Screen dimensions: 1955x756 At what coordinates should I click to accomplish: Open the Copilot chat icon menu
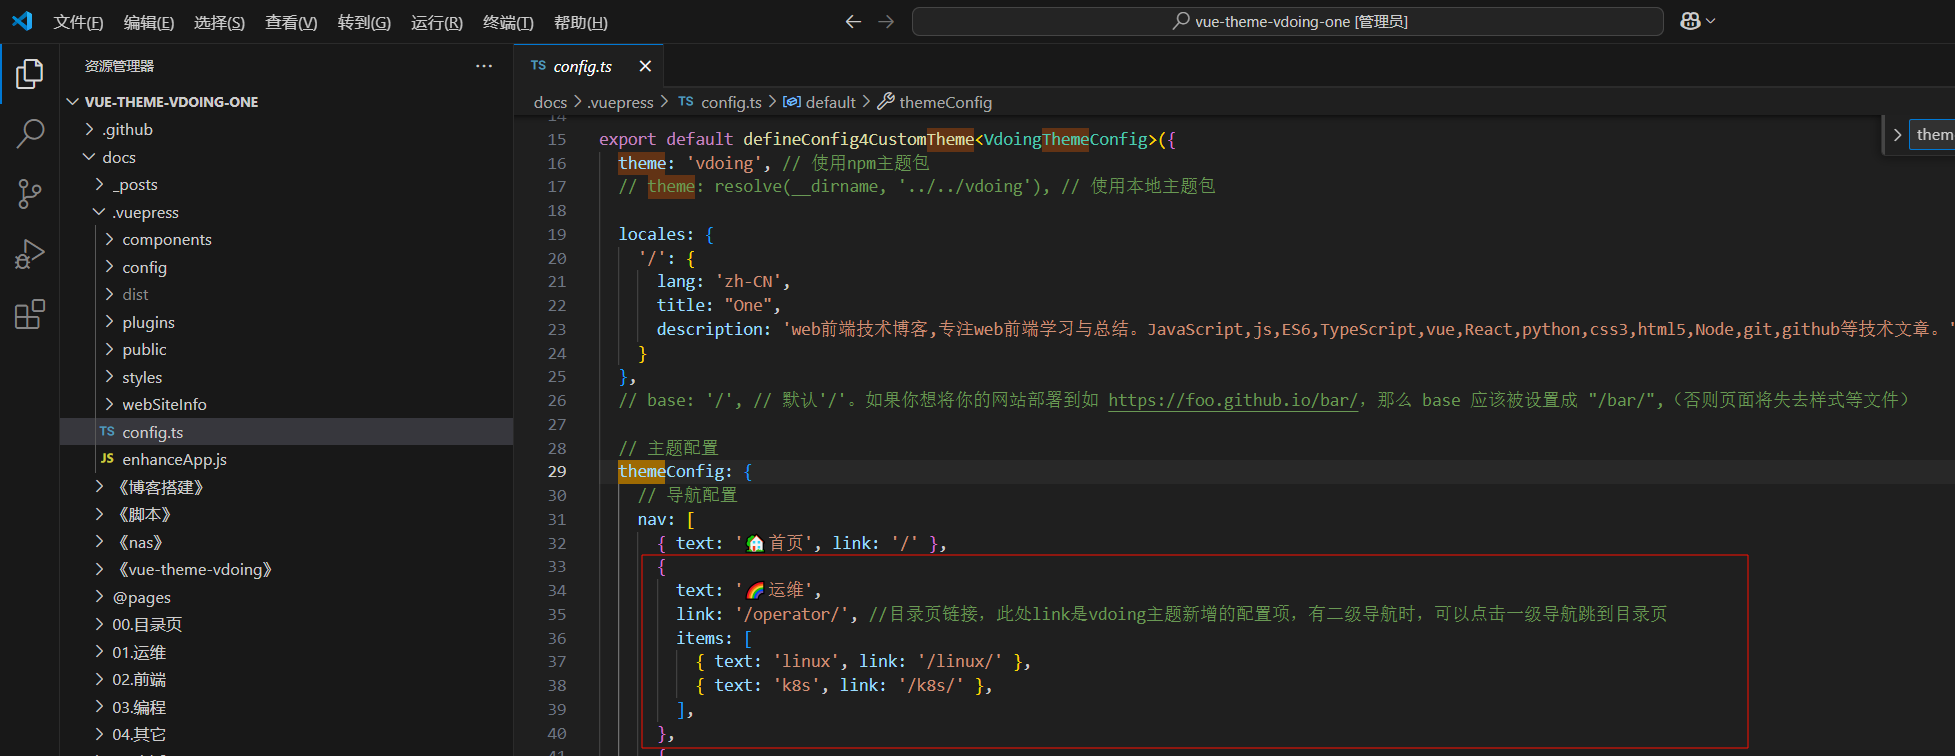(1697, 21)
